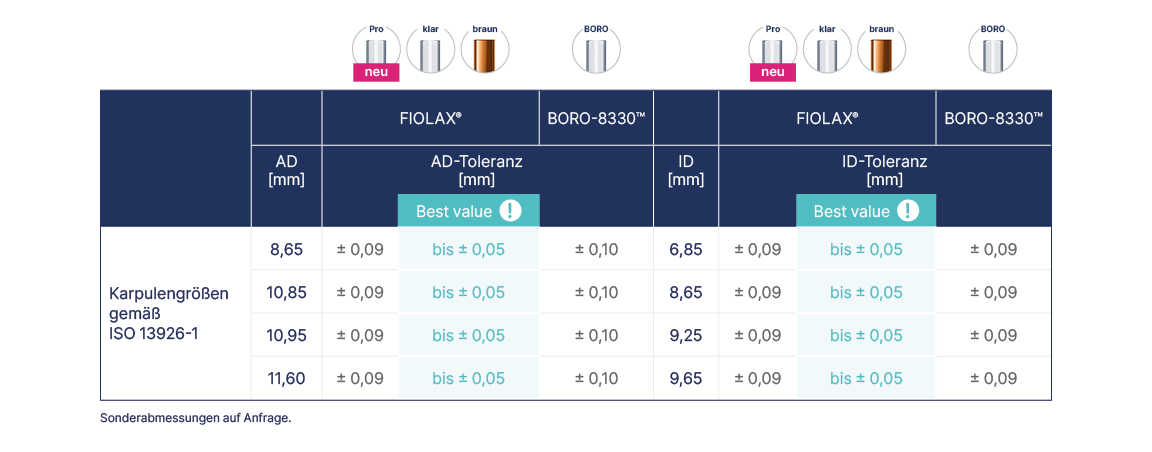1152x452 pixels.
Task: Select the left FIOLAX column header
Action: tap(430, 118)
